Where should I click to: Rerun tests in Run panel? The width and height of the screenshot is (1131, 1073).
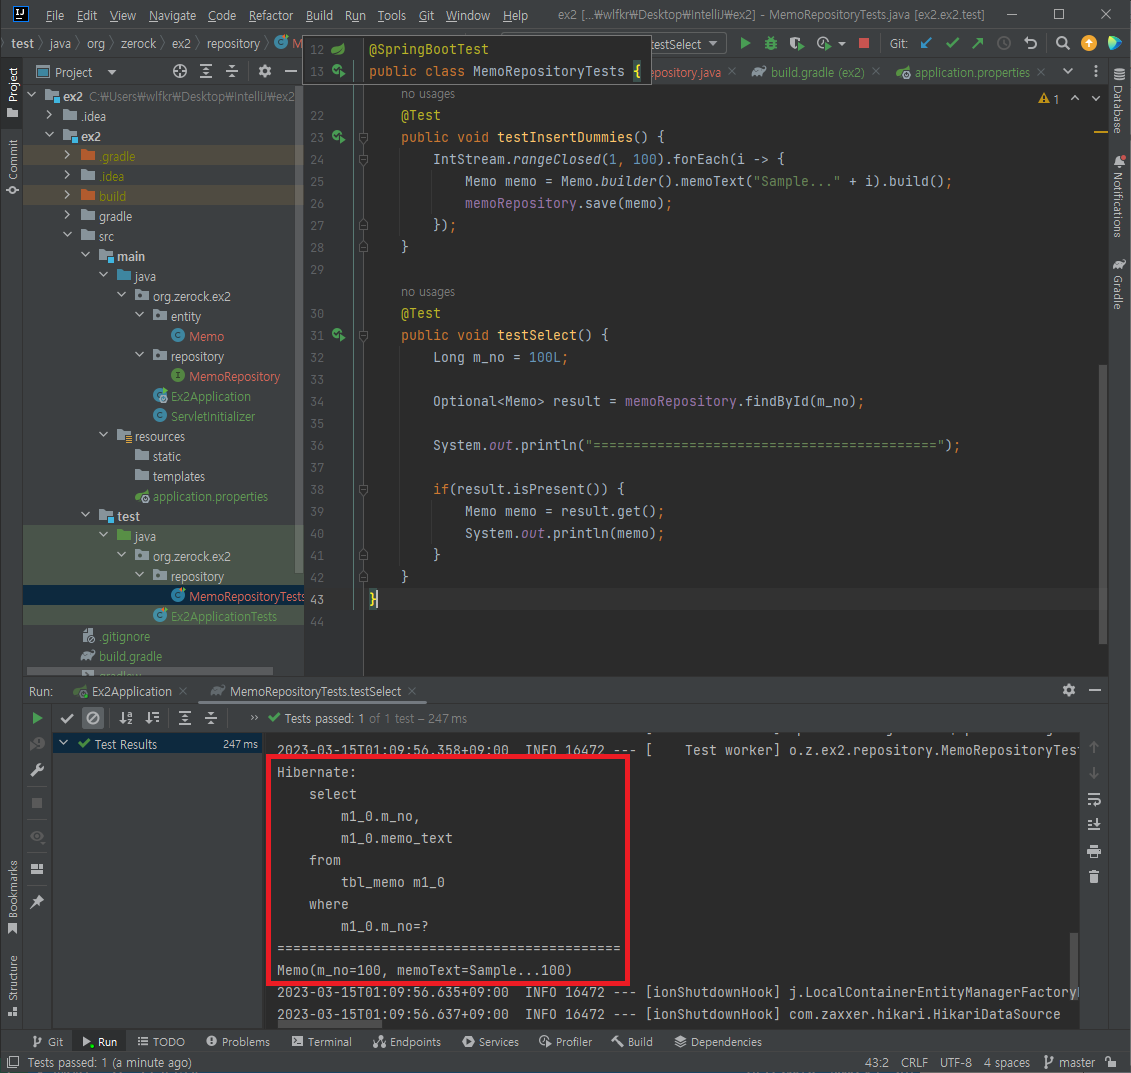pos(37,718)
